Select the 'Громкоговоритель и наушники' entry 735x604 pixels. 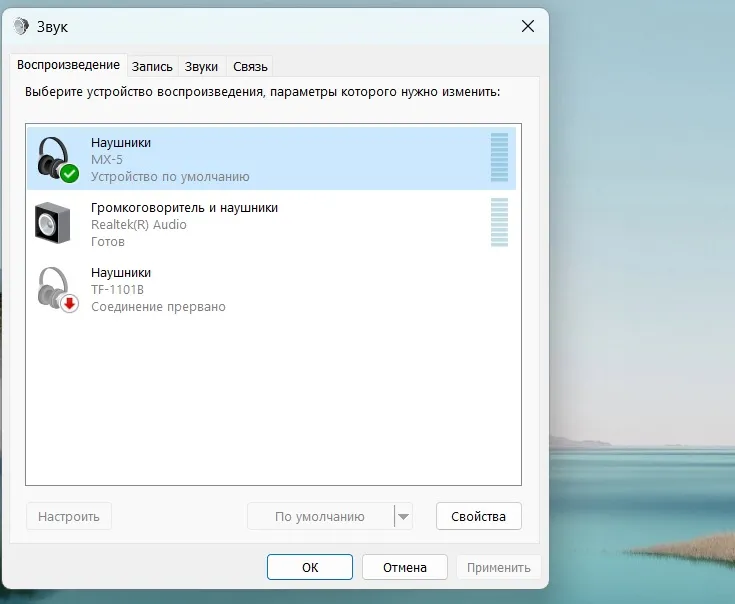pyautogui.click(x=271, y=224)
